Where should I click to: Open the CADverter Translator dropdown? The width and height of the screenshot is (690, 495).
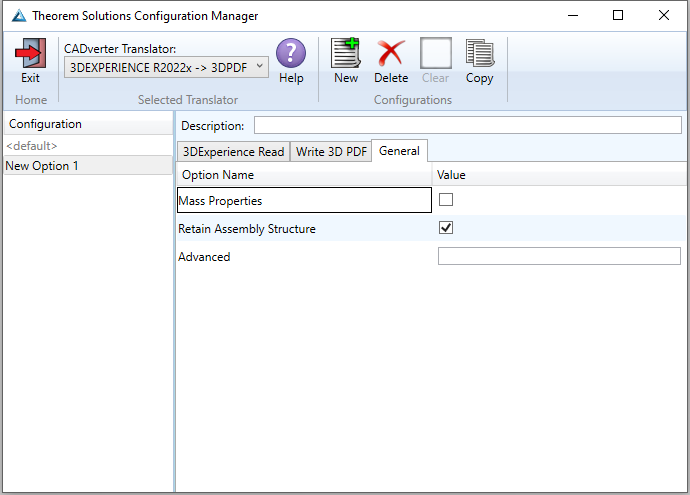click(166, 67)
